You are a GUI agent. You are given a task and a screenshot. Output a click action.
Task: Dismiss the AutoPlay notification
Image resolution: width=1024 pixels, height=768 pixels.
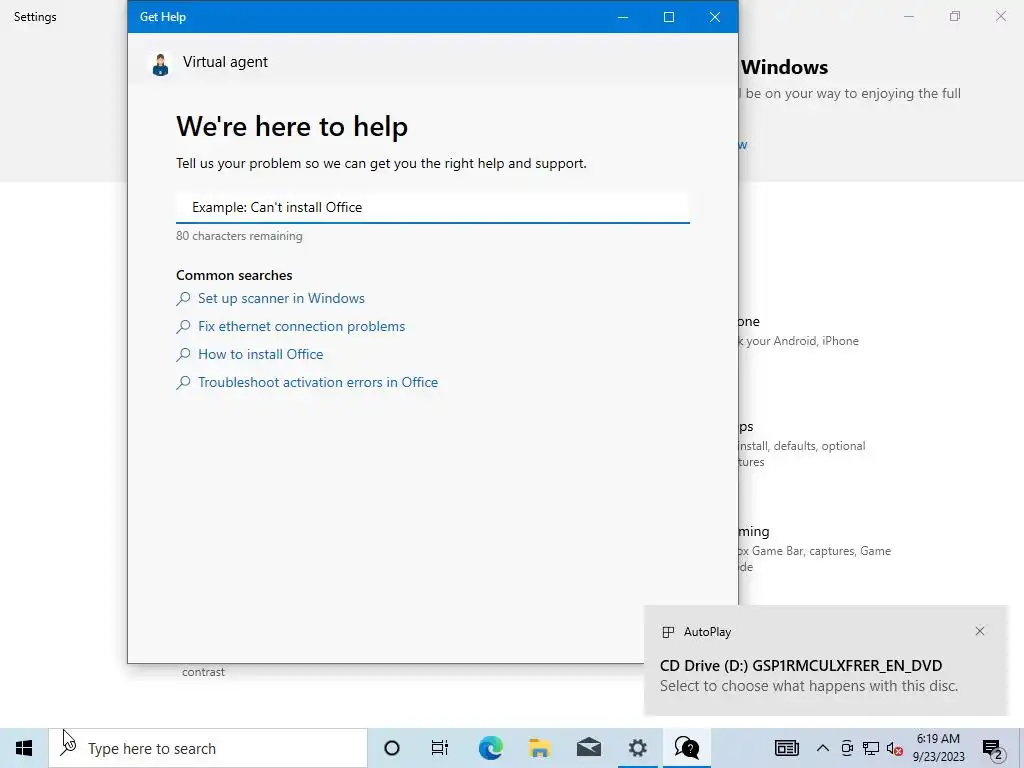(x=980, y=631)
